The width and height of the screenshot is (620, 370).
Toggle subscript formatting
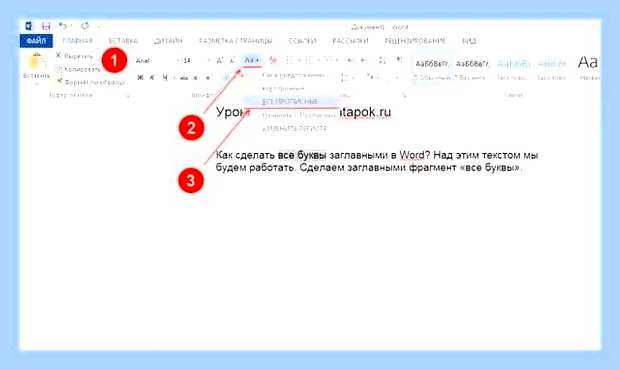point(195,78)
